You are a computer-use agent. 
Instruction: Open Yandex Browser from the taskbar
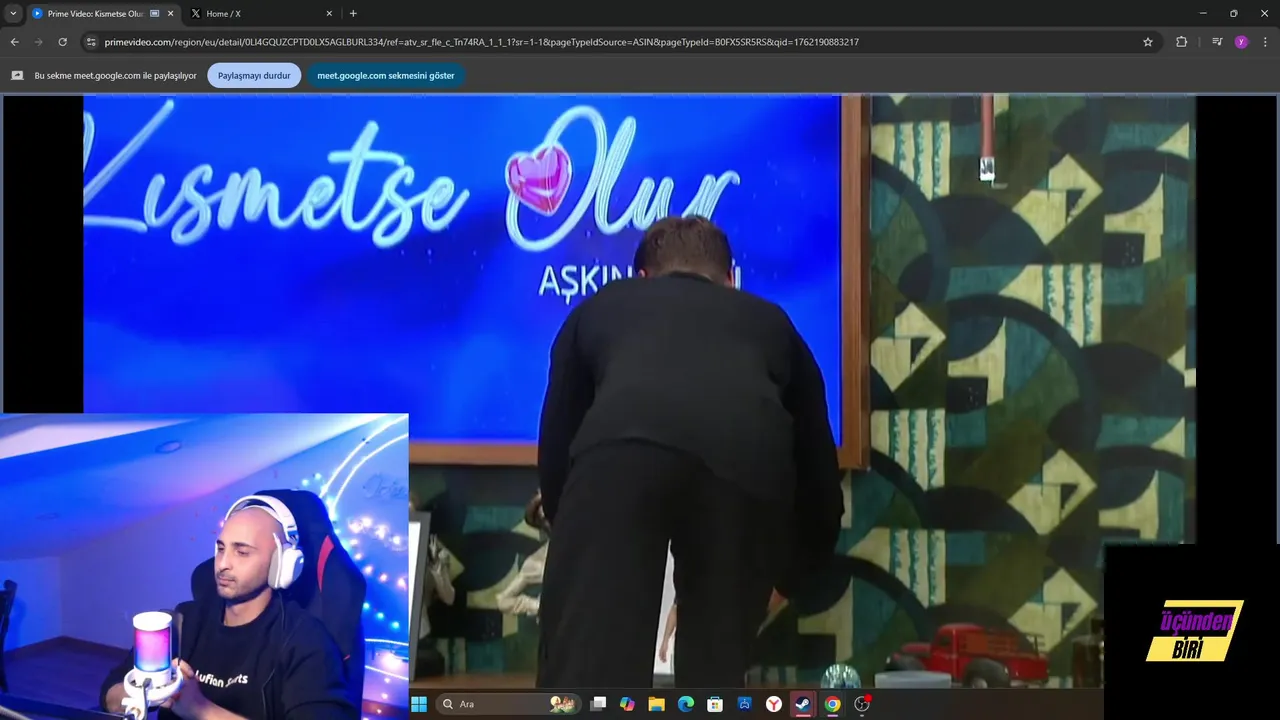774,704
